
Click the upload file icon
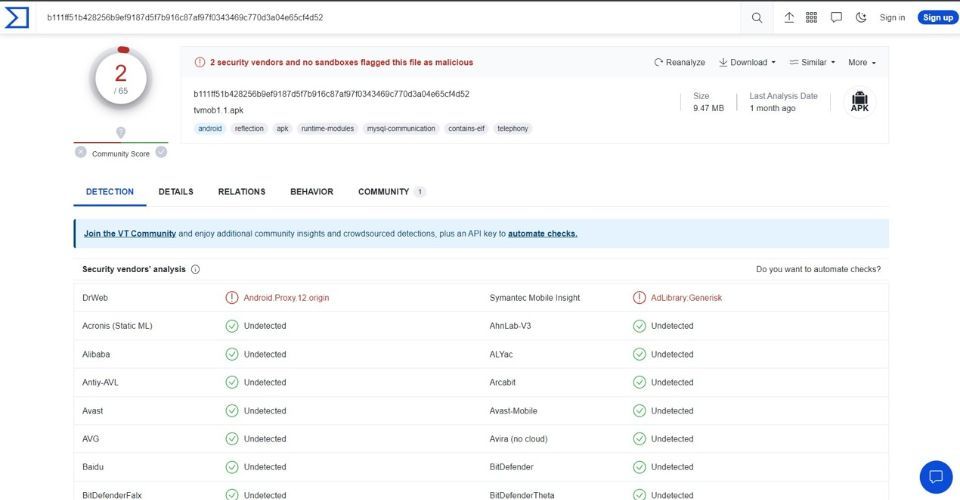click(789, 18)
